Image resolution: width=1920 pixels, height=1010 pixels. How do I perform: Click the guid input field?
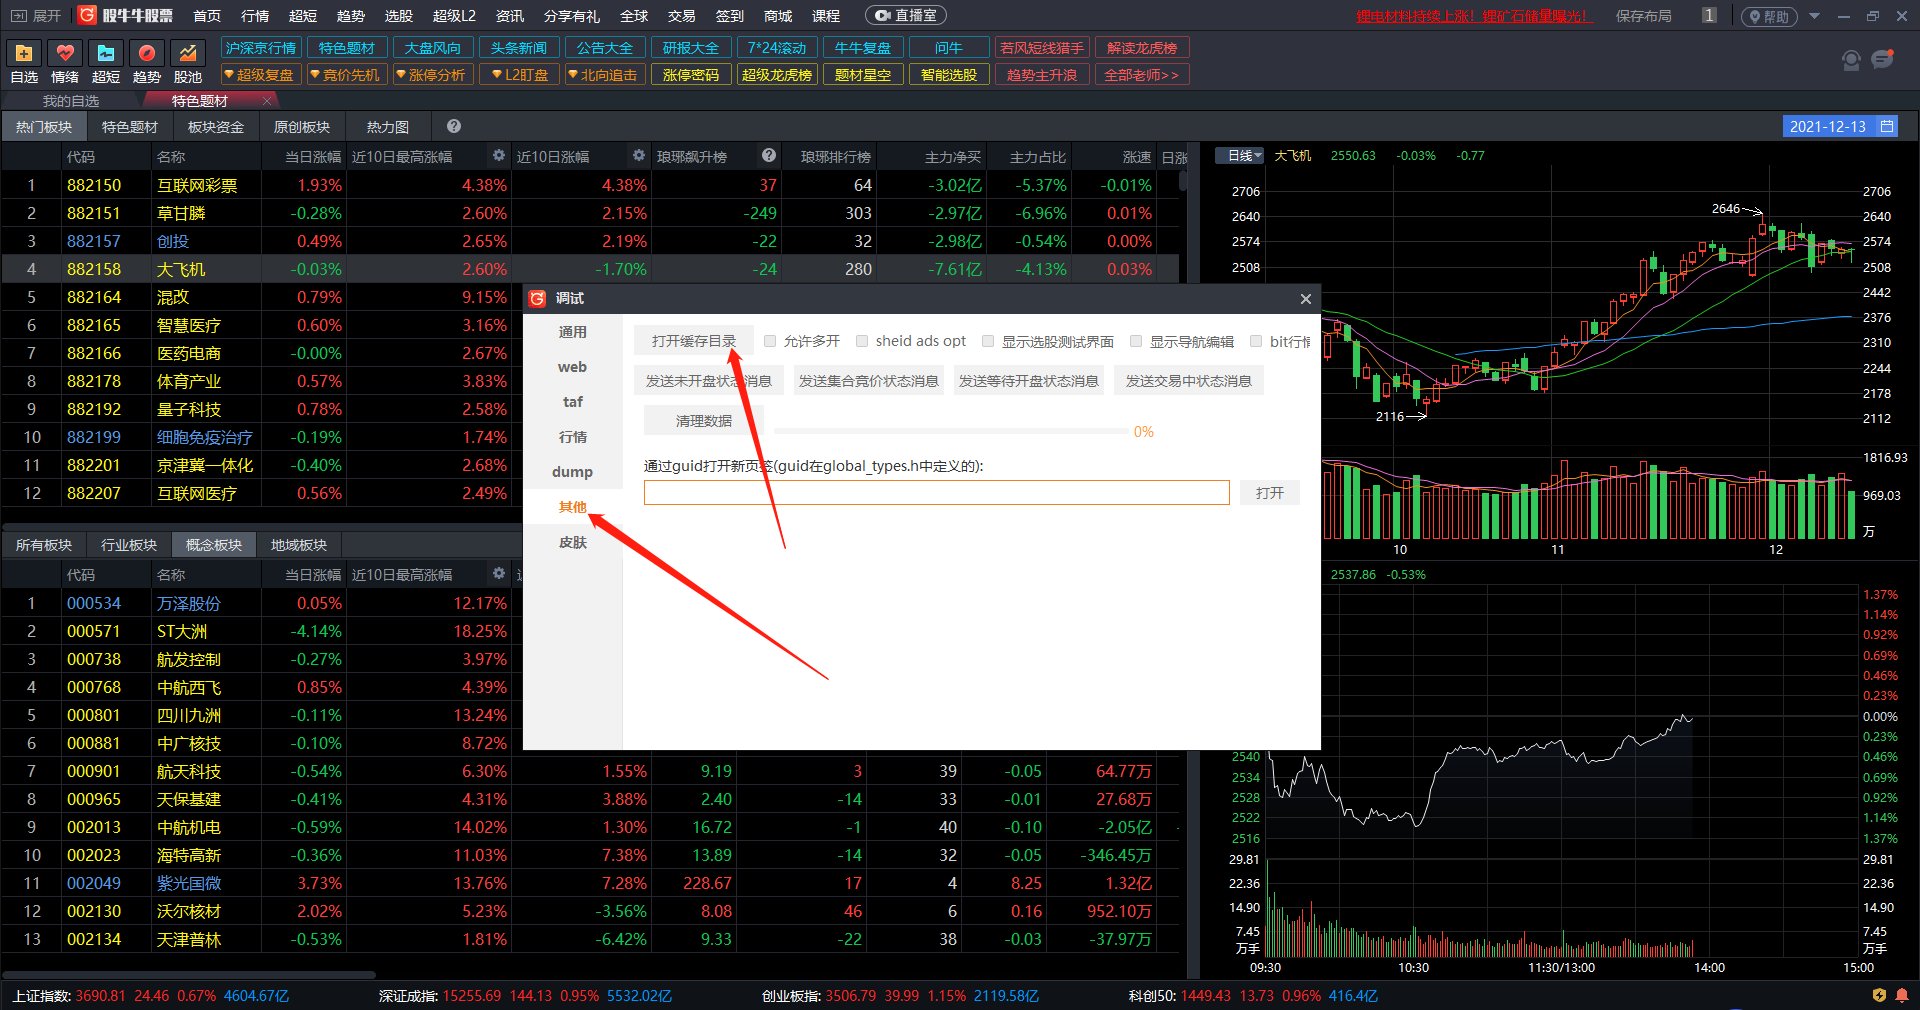click(937, 492)
